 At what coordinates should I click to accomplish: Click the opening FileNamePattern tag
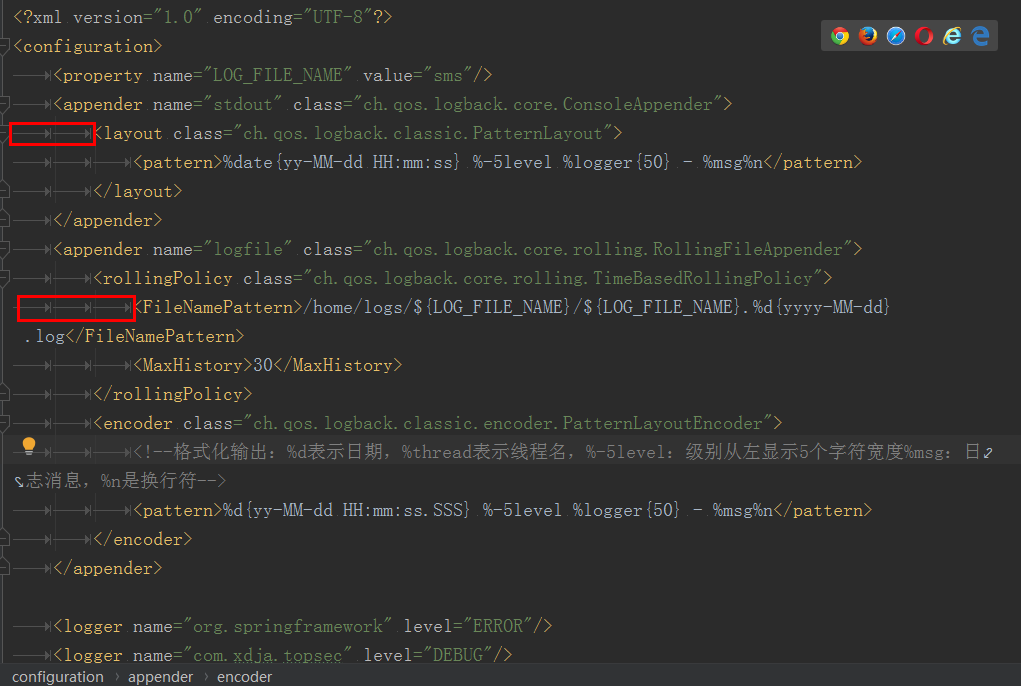(218, 307)
